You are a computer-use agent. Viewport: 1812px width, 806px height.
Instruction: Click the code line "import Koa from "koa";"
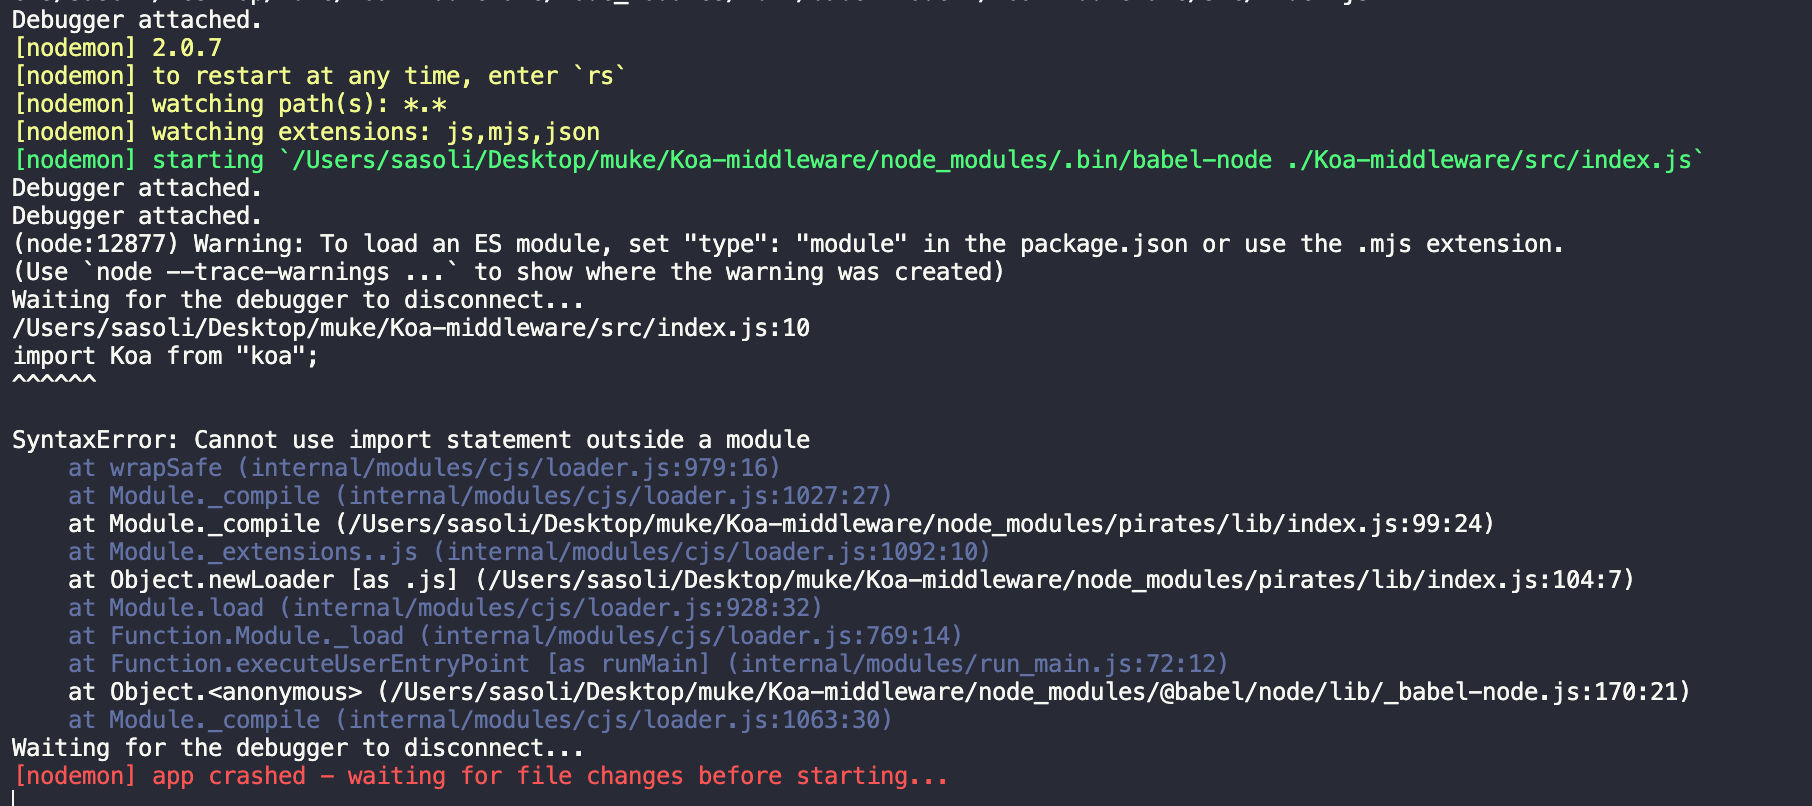pyautogui.click(x=165, y=356)
